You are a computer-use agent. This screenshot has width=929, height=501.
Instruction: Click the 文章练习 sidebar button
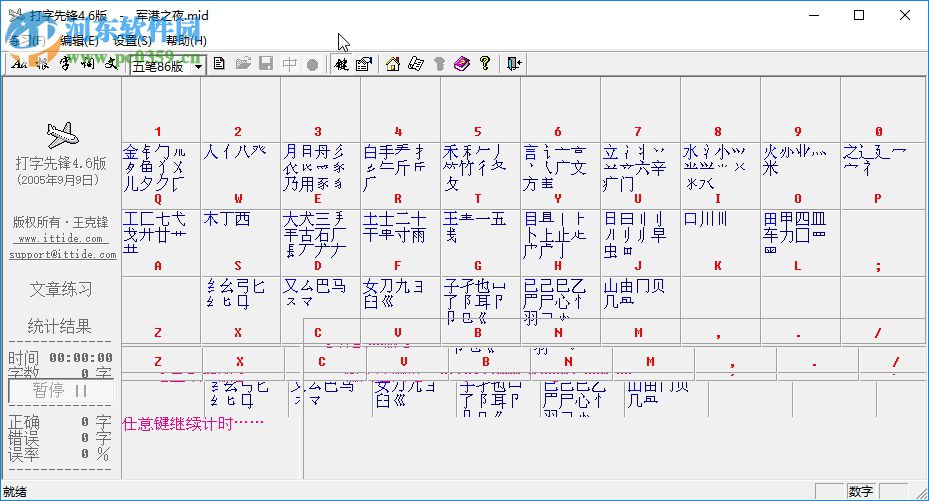(61, 289)
